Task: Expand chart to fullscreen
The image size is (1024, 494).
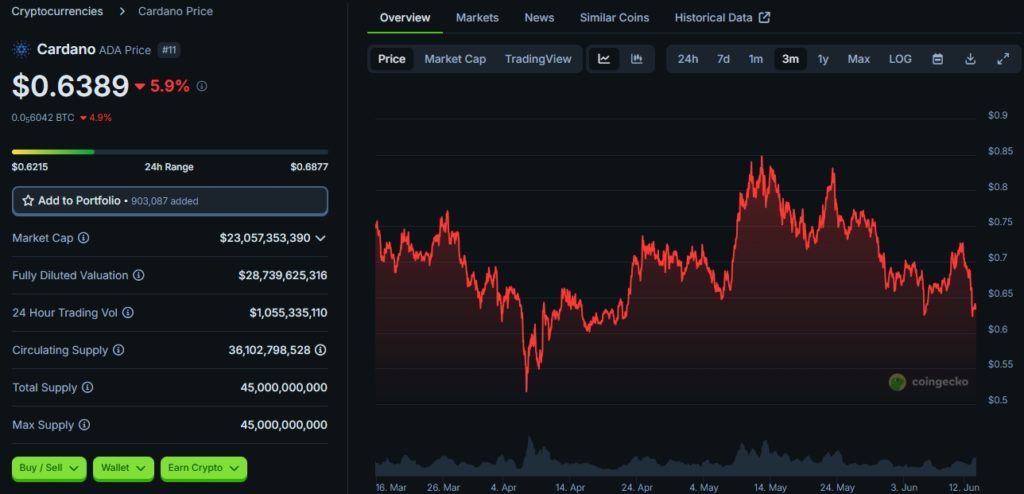Action: tap(1002, 59)
